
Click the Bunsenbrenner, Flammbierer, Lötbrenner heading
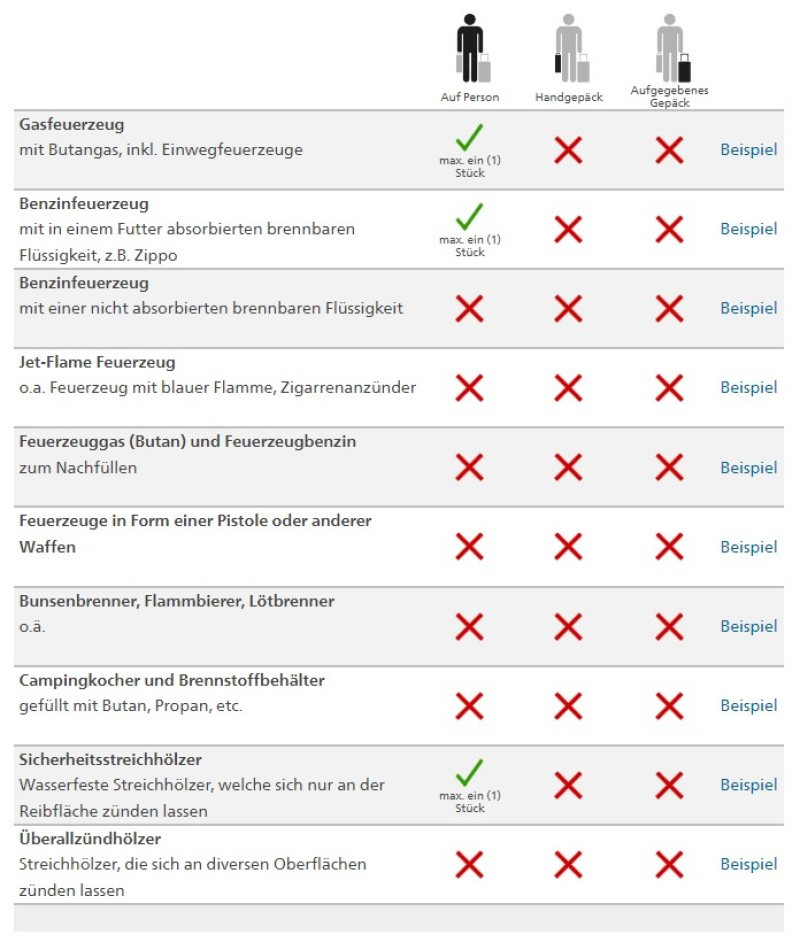[x=176, y=601]
